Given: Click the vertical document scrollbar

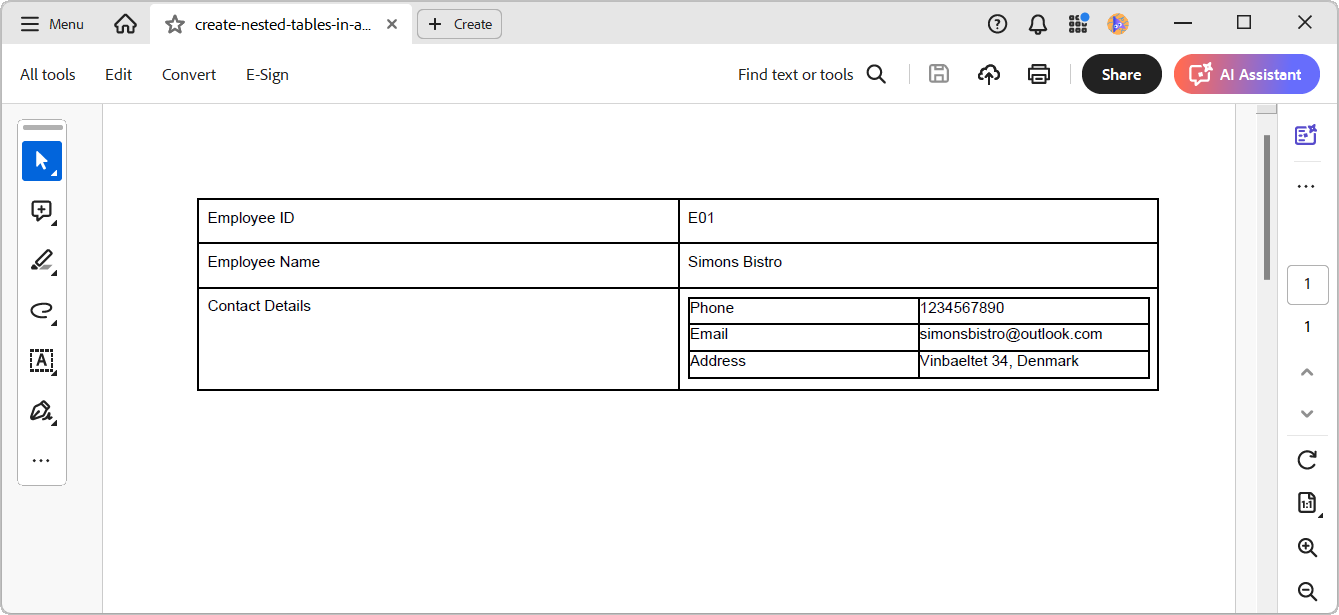Looking at the screenshot, I should pos(1267,208).
